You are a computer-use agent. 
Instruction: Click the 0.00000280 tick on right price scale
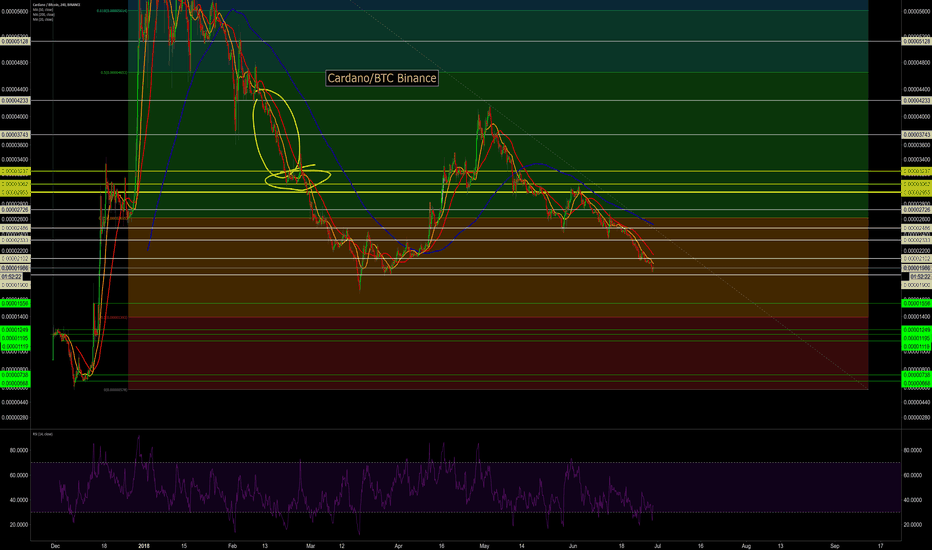coord(917,418)
